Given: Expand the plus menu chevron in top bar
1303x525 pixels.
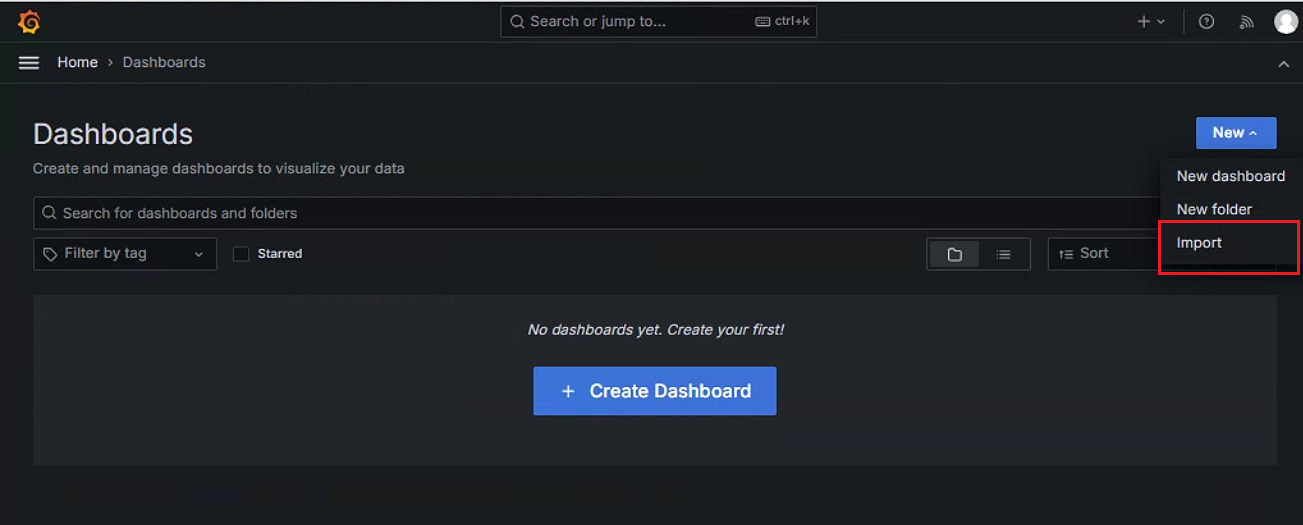Looking at the screenshot, I should [1161, 21].
